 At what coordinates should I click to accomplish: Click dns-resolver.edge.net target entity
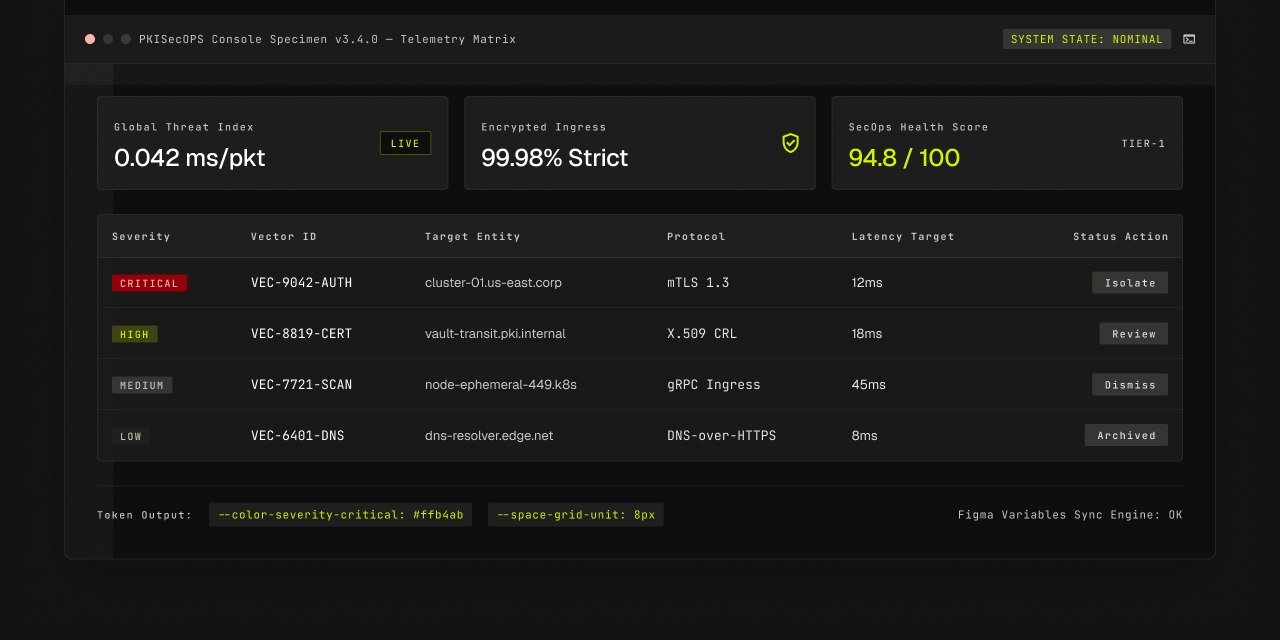pos(489,435)
